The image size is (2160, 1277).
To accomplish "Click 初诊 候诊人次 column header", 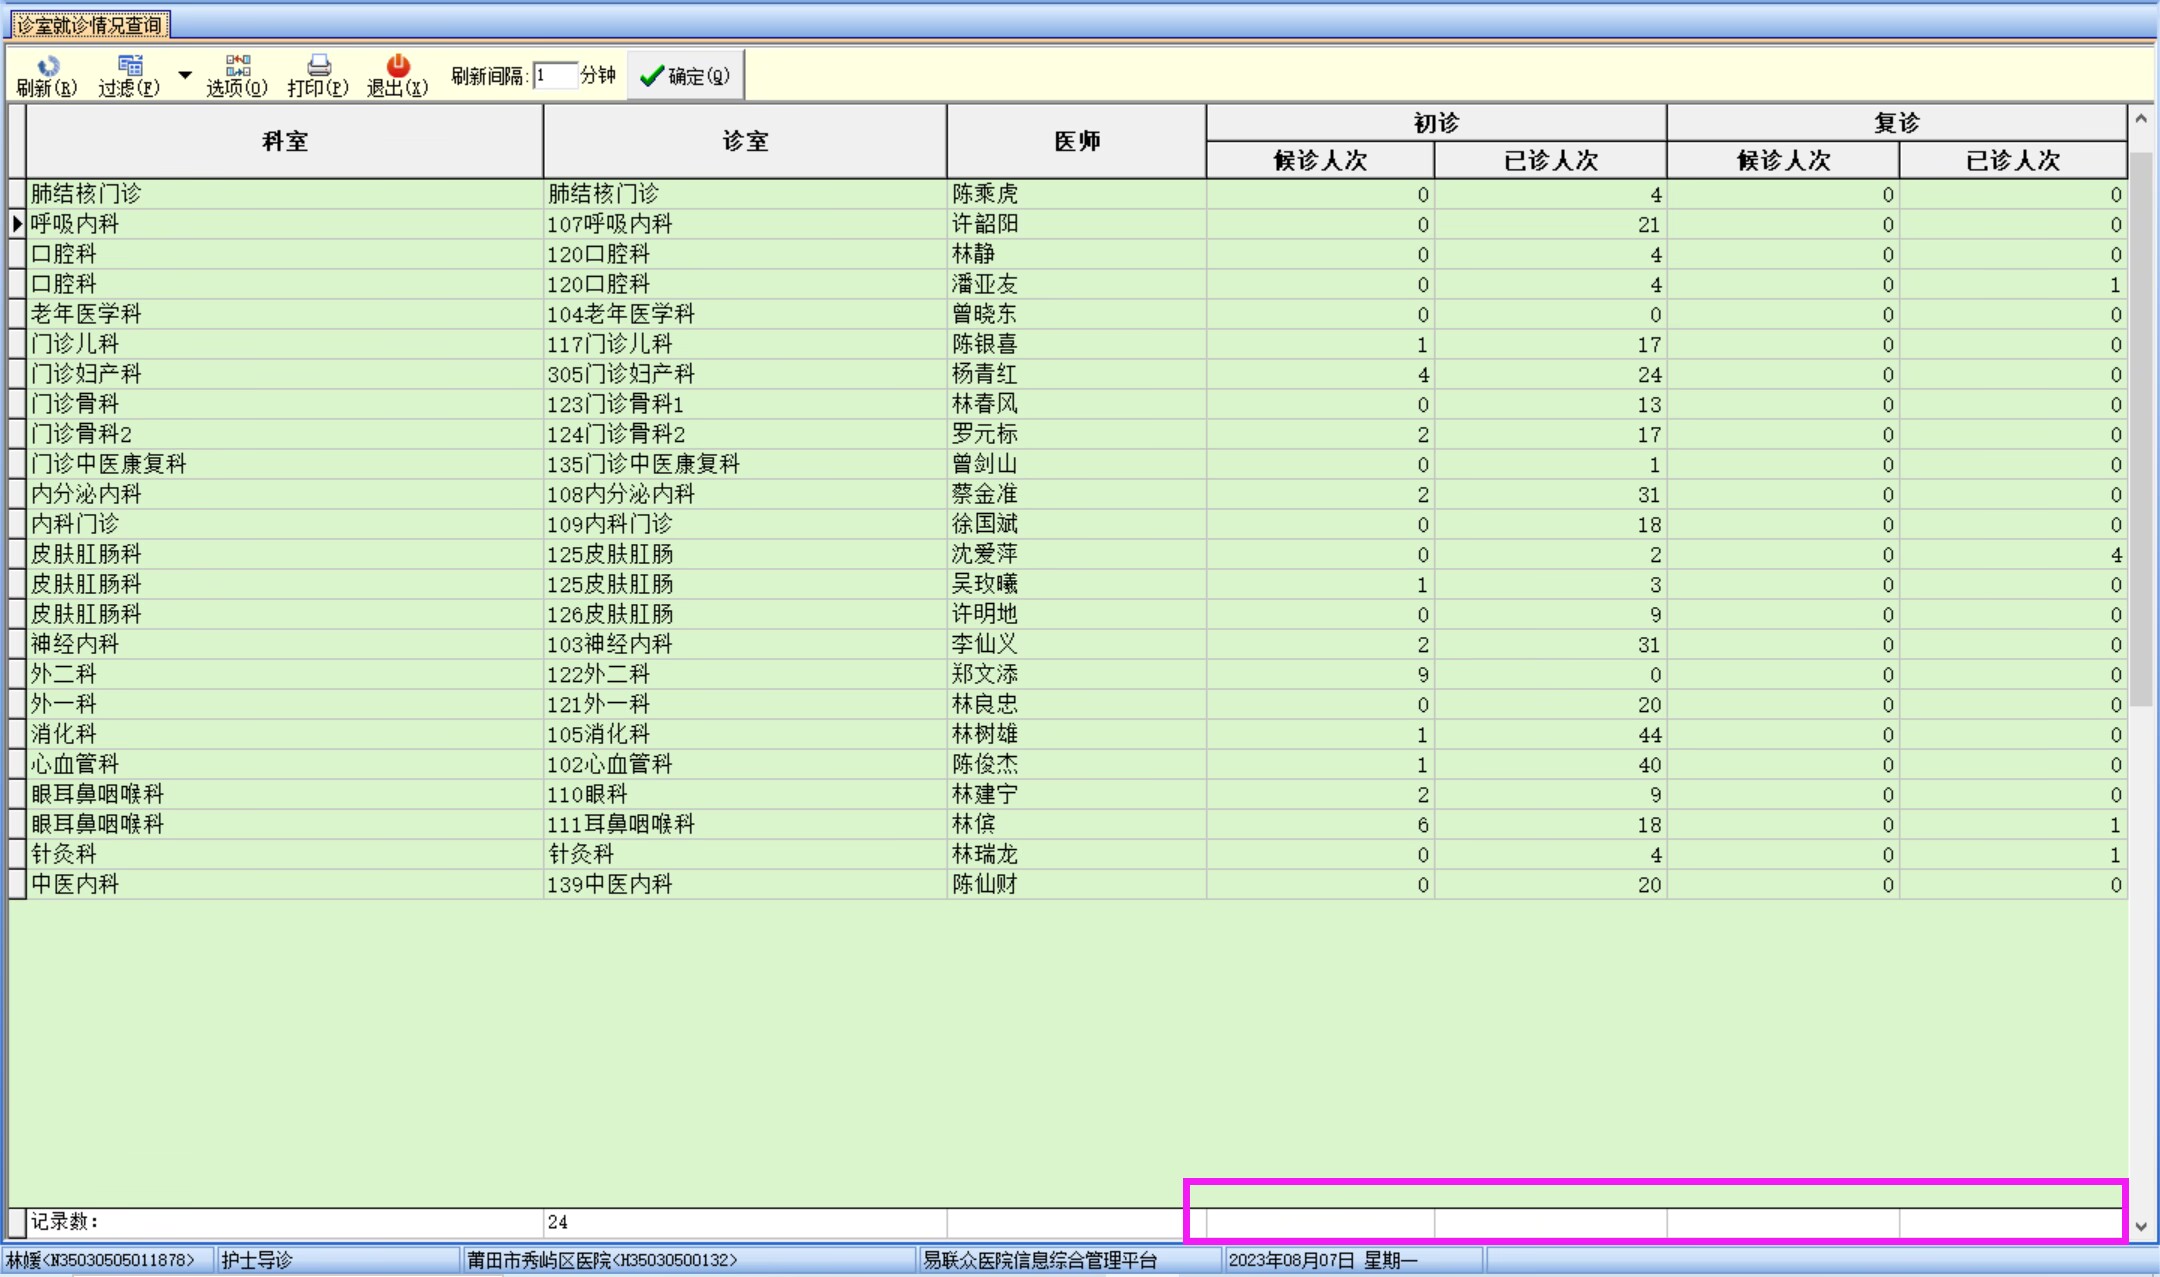I will (1320, 160).
